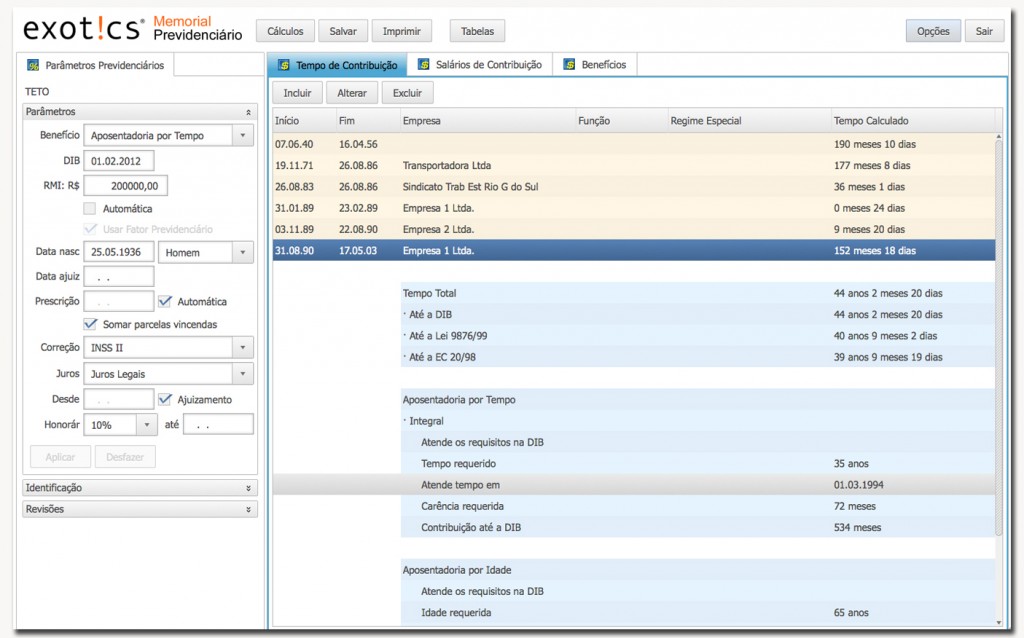The image size is (1024, 638).
Task: Click the Cálculos button
Action: coord(285,31)
